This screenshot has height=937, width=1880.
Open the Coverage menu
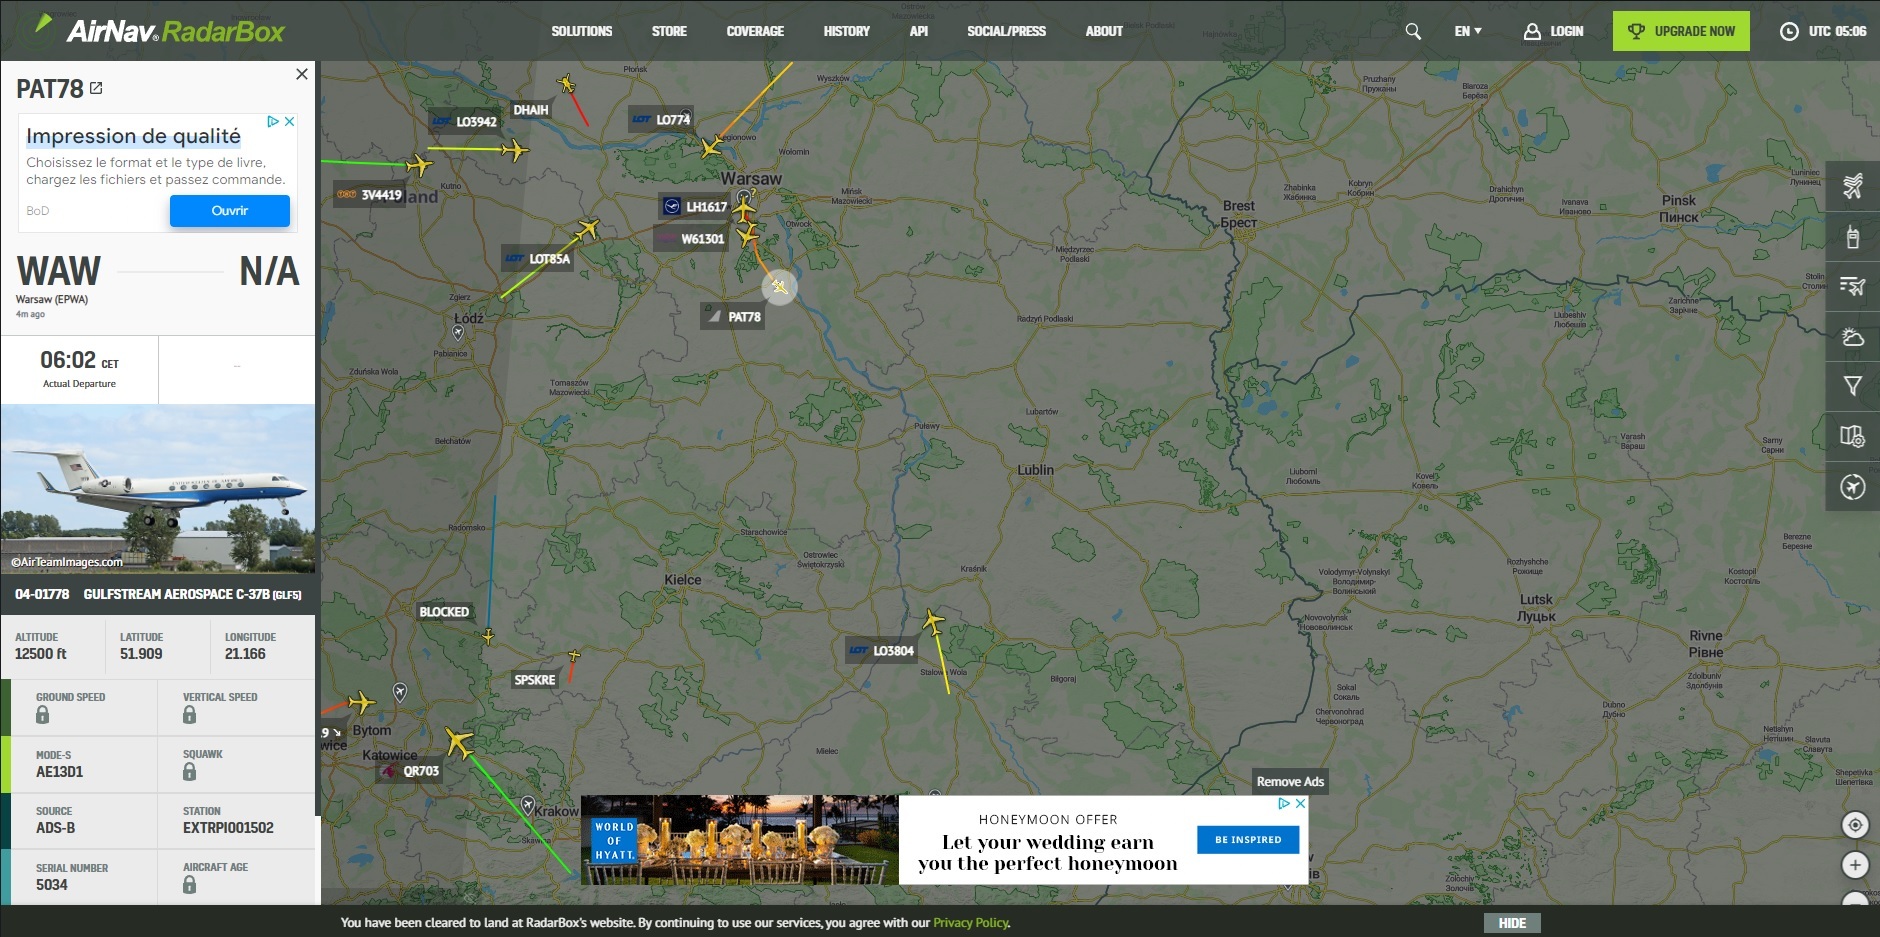(755, 31)
